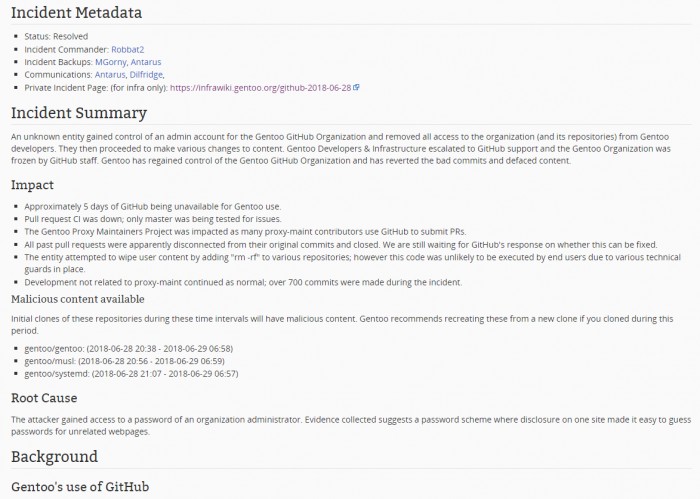Click the Gentoo's use of GitHub heading
The height and width of the screenshot is (499, 700).
point(80,487)
